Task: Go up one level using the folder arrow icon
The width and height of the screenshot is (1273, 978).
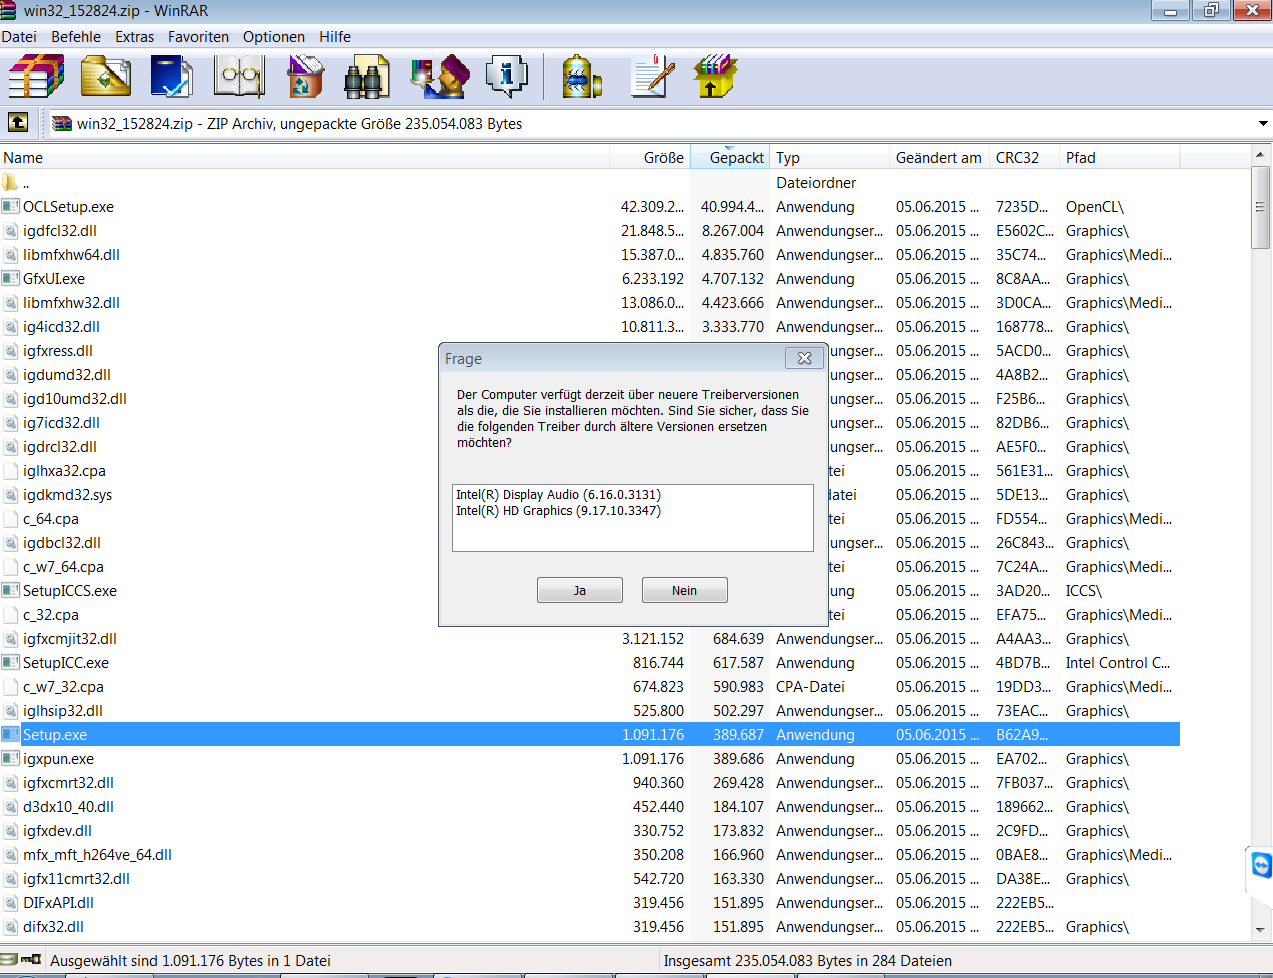Action: 18,122
